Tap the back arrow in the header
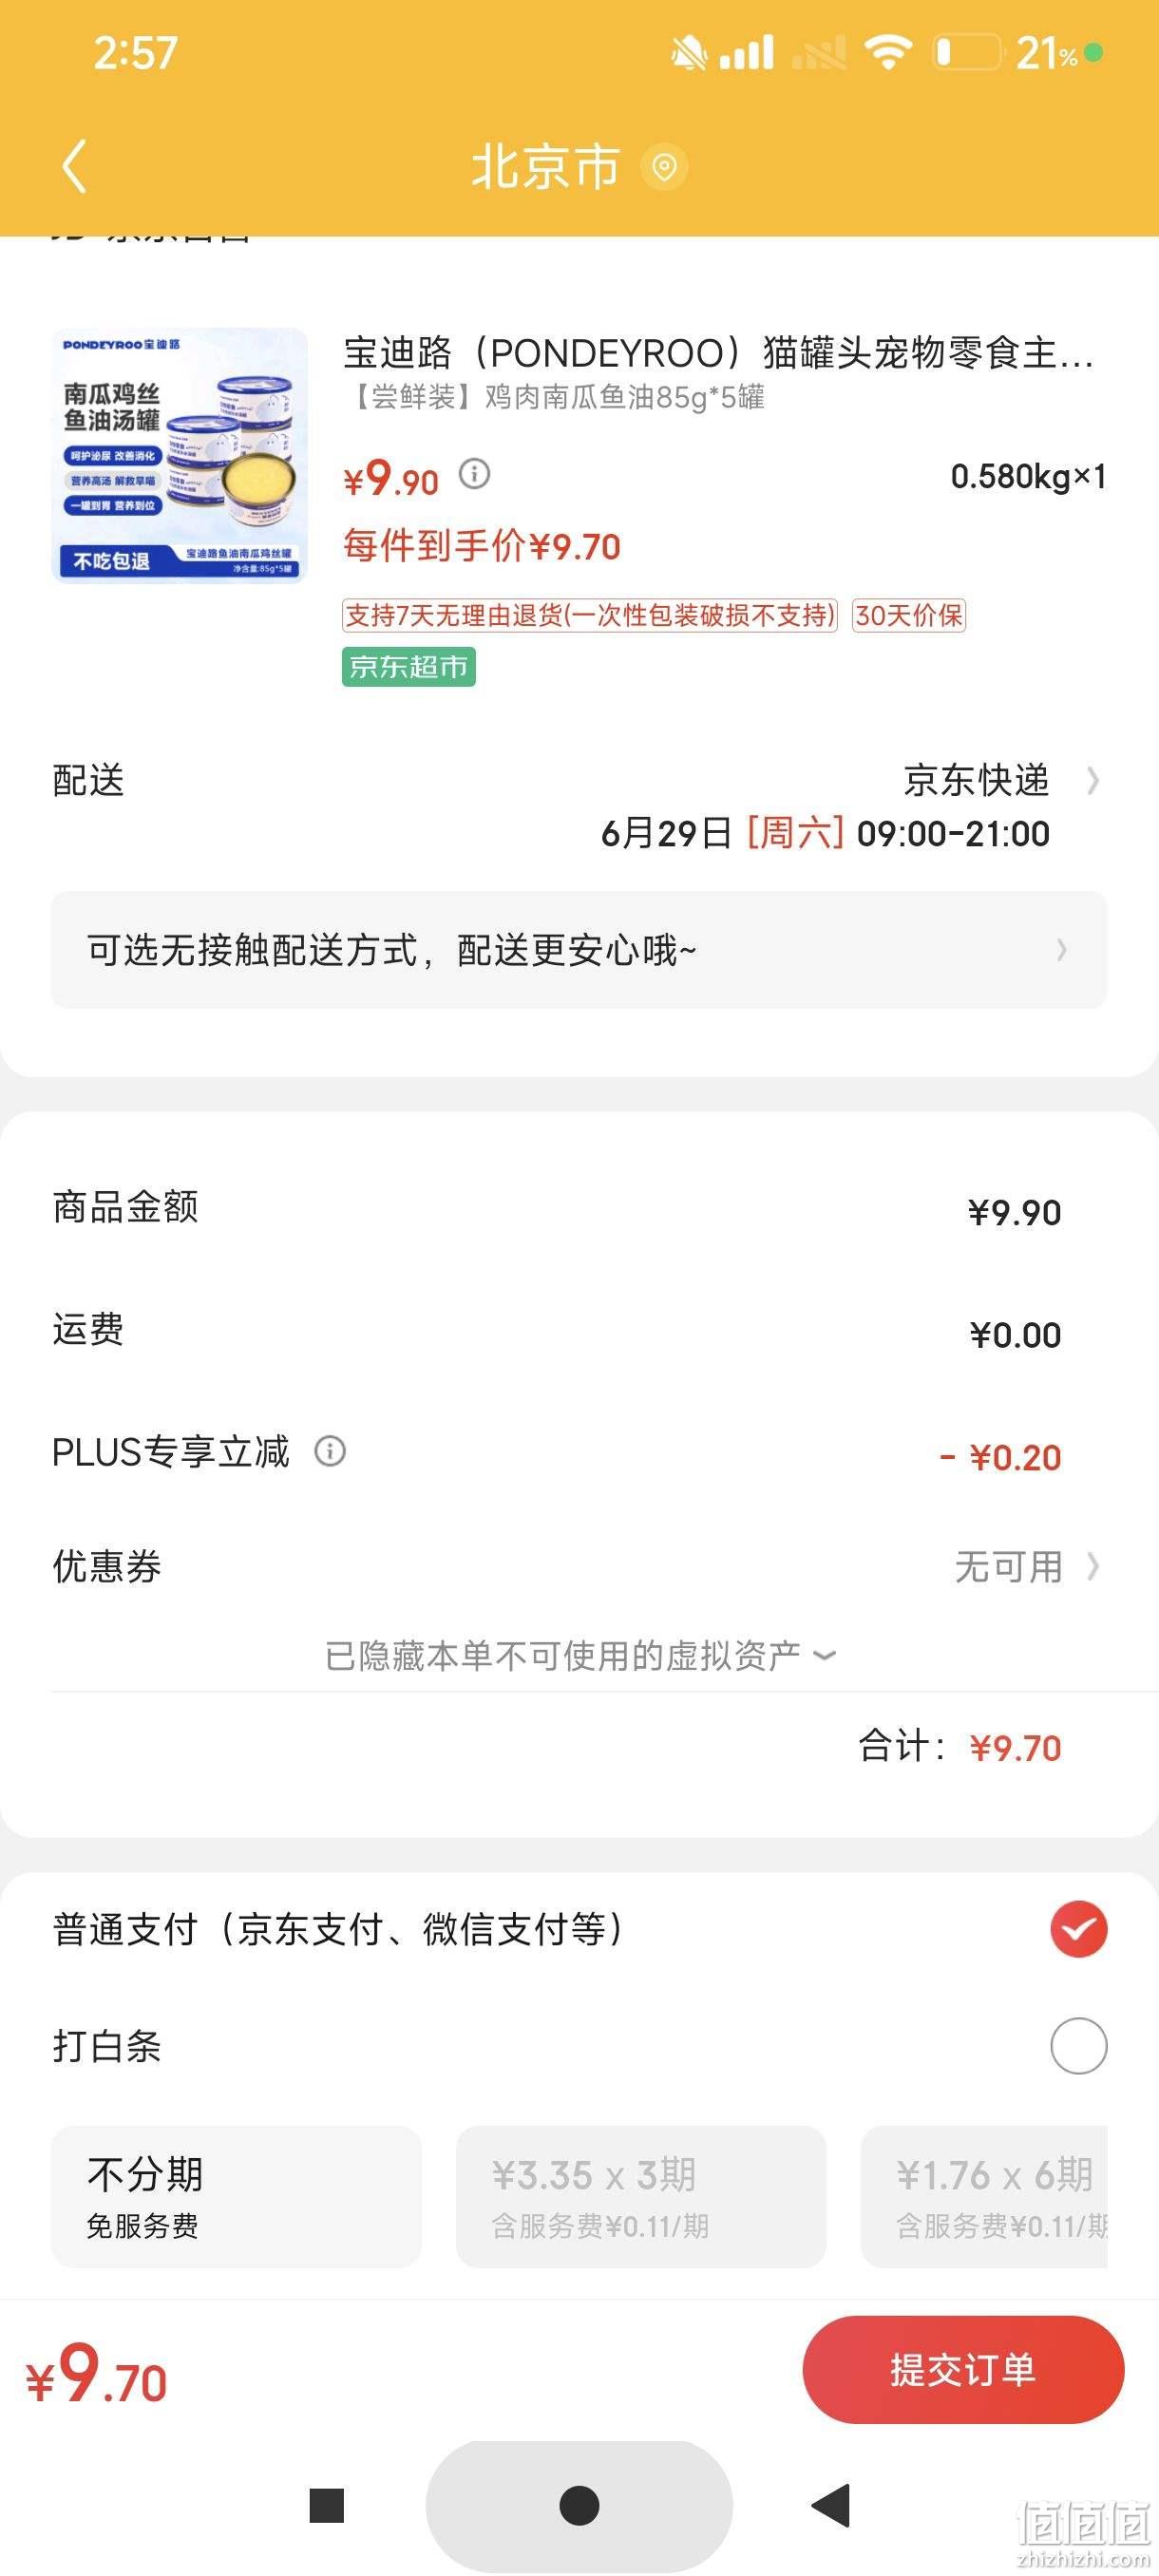This screenshot has height=2576, width=1159. tap(75, 166)
